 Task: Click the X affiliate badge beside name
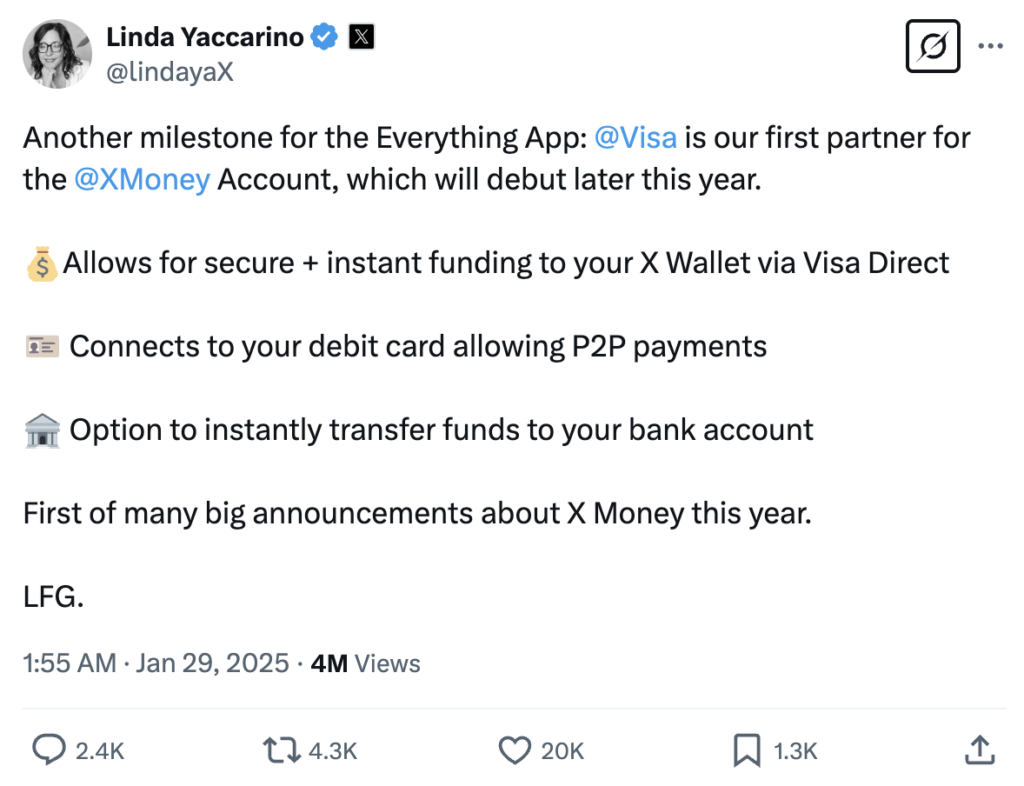pyautogui.click(x=360, y=38)
